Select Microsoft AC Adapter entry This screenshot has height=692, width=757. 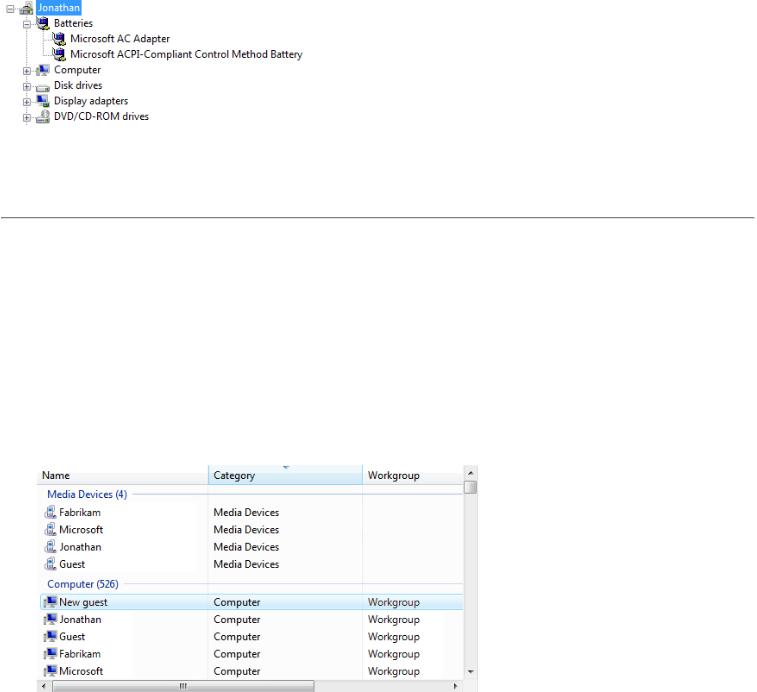pos(120,39)
